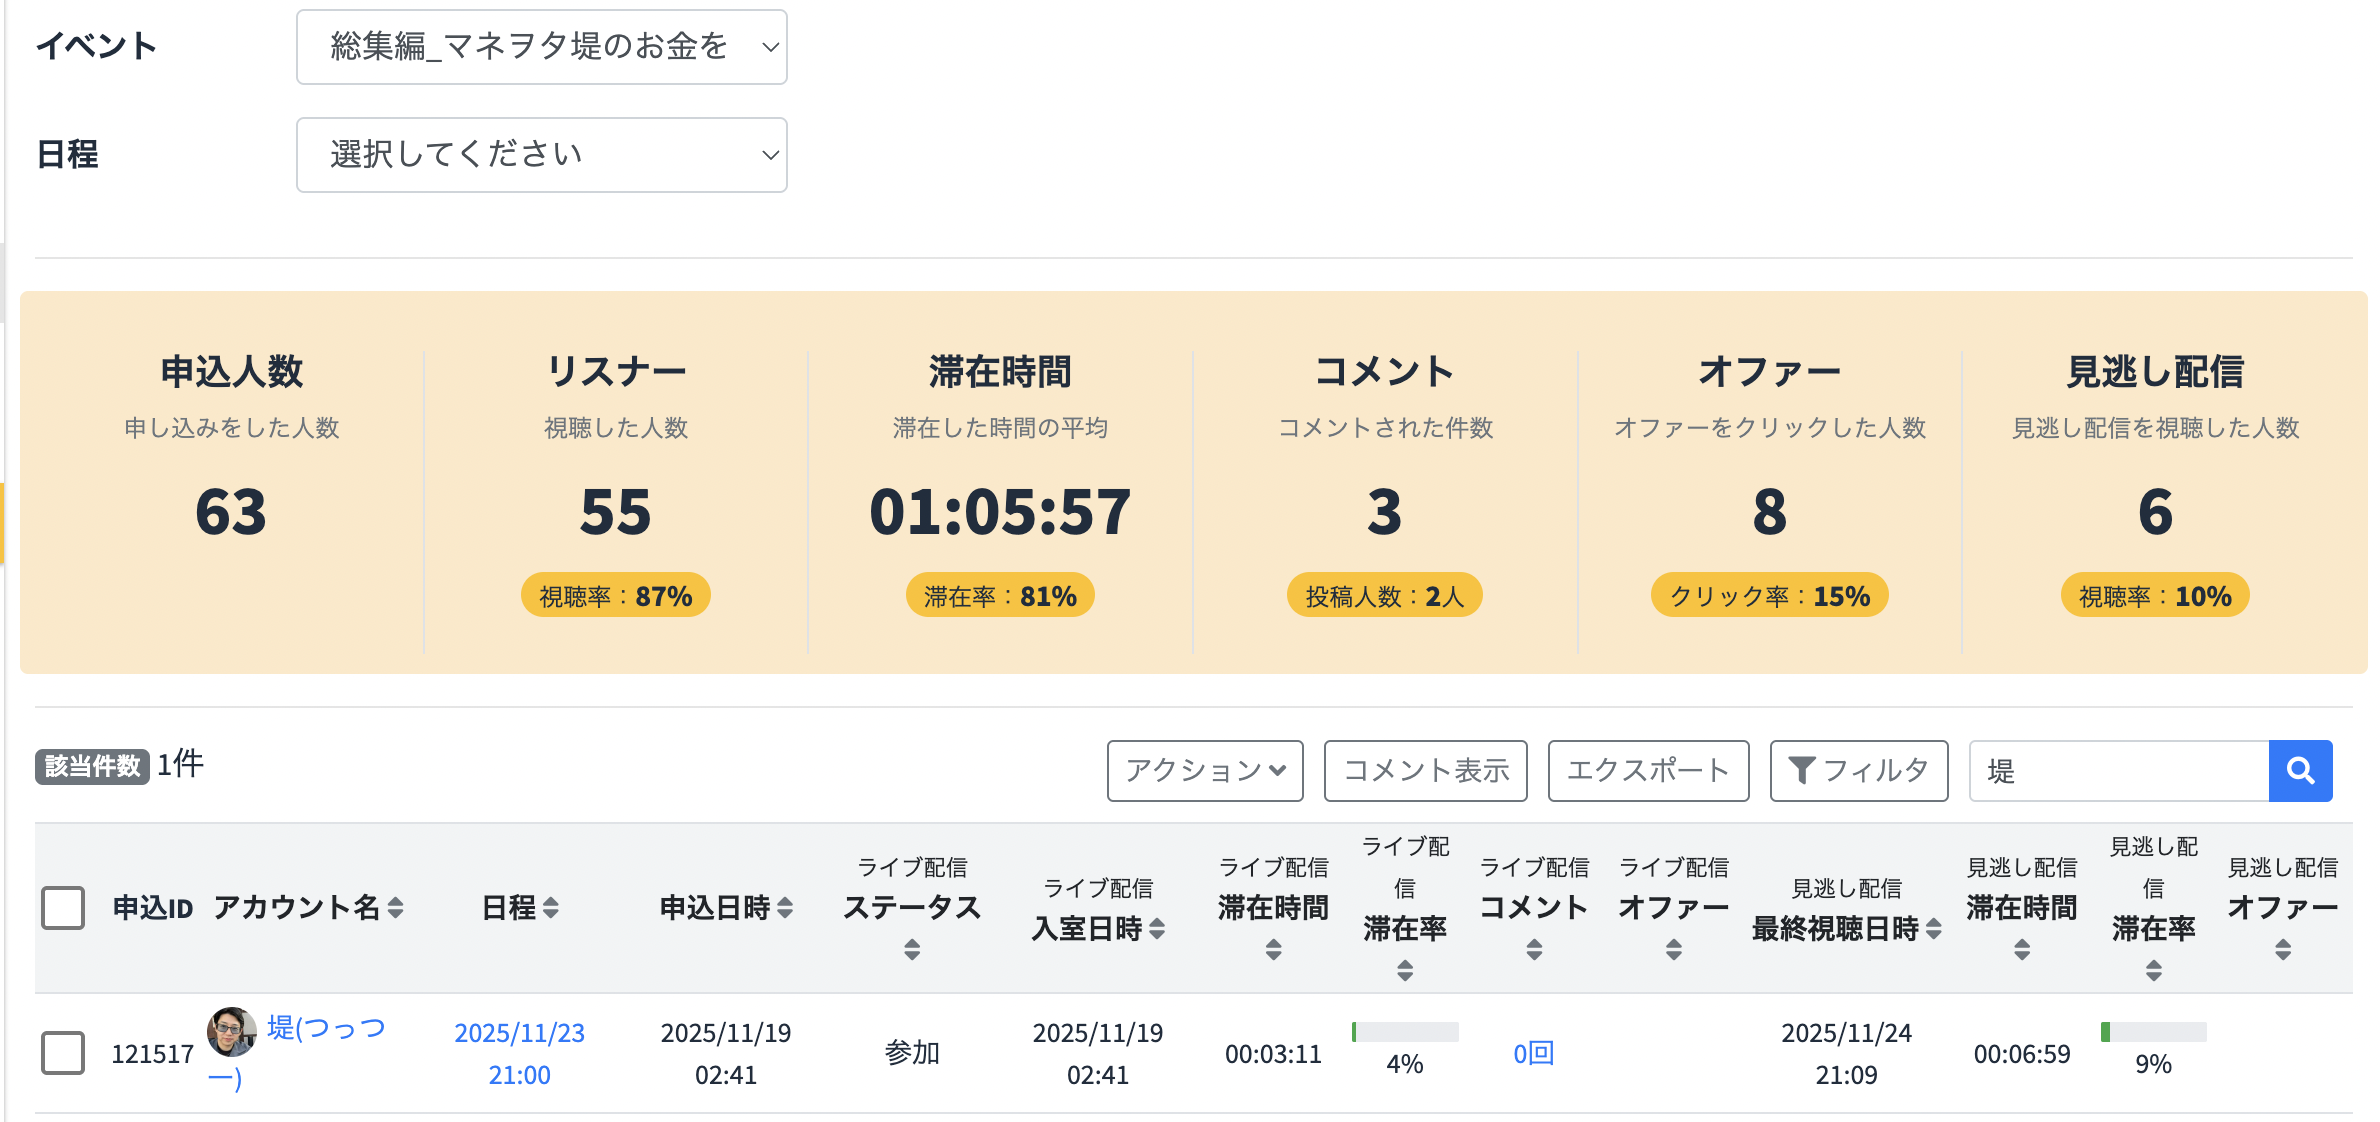2380x1122 pixels.
Task: Sort by 入室日時 column arrows
Action: (1157, 929)
